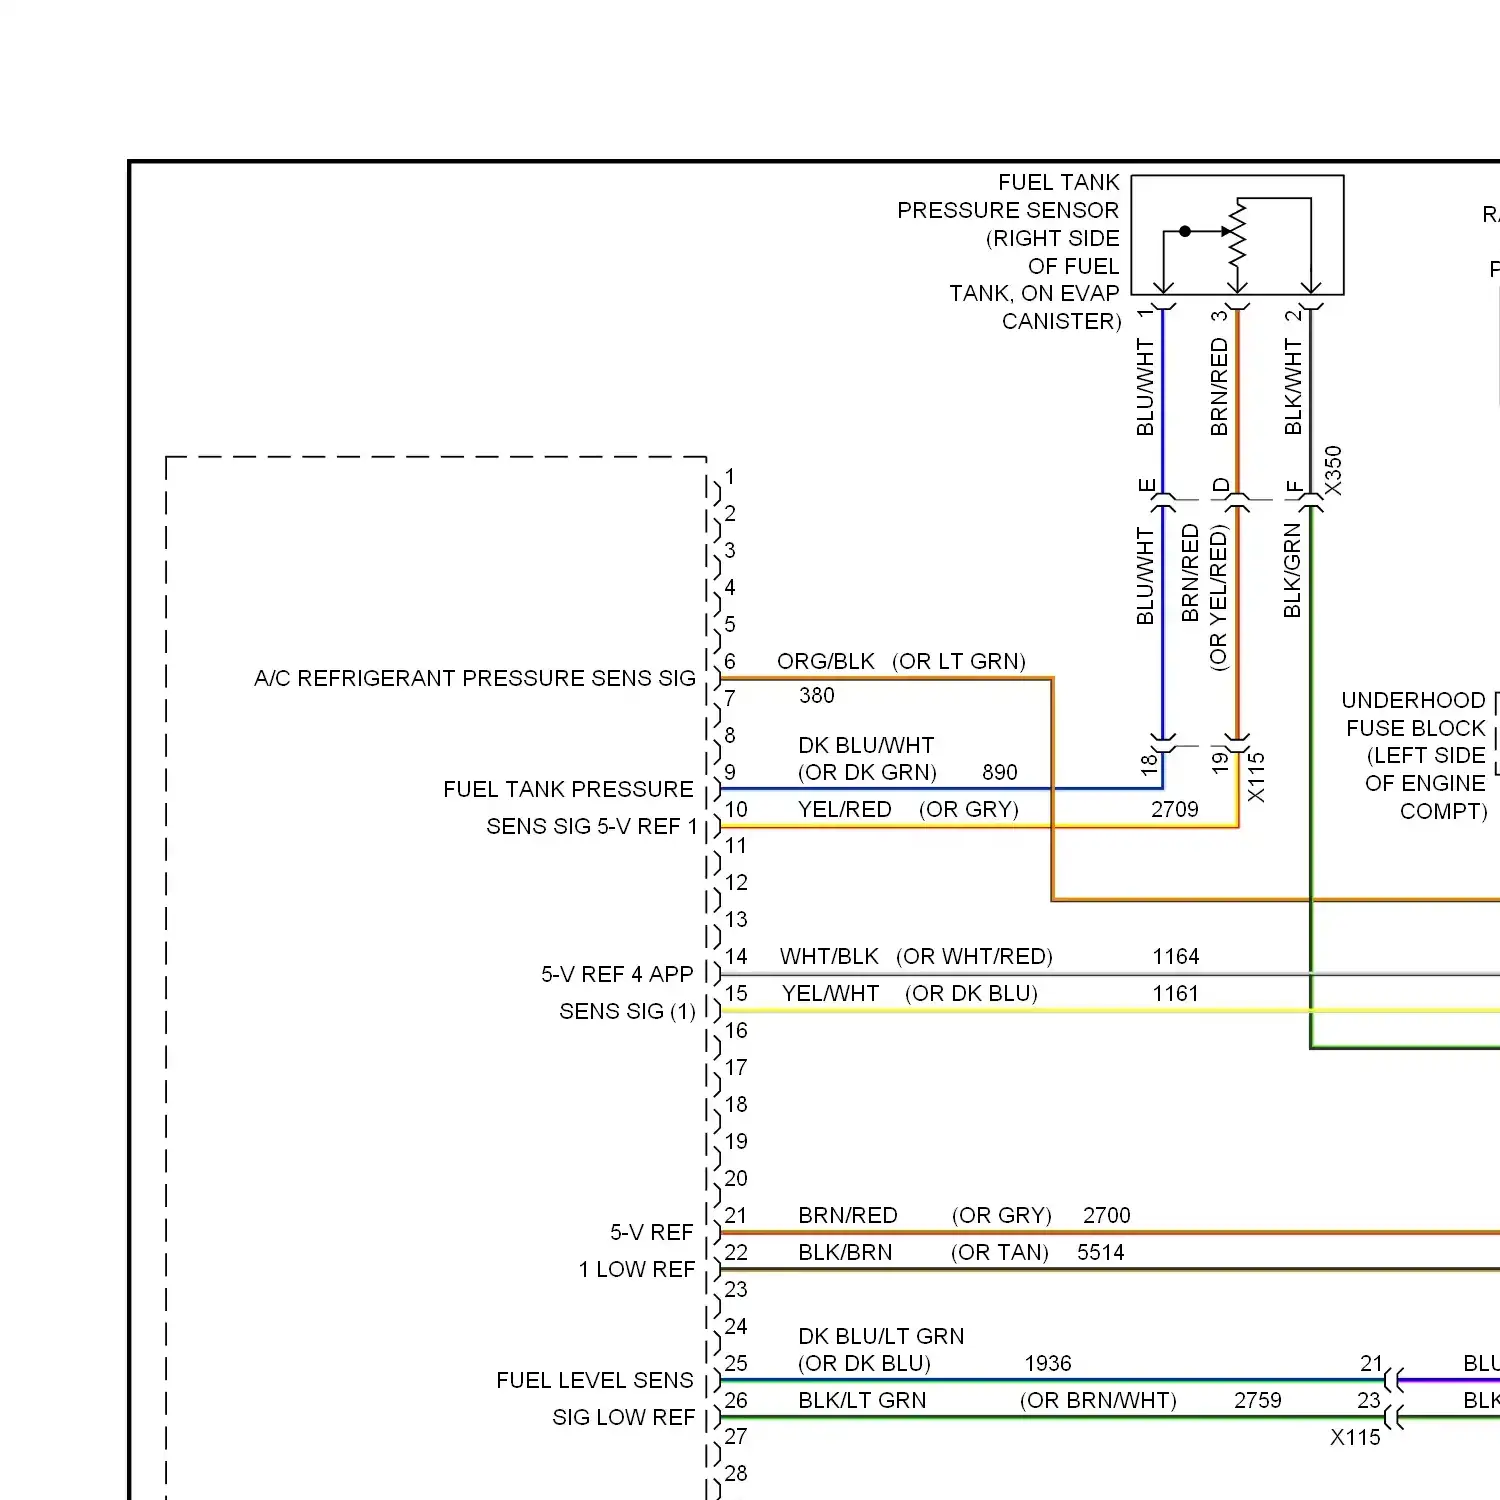The width and height of the screenshot is (1500, 1500).
Task: Select the A/C REFRIGERANT PRESSURE SENS SIG label
Action: (x=475, y=678)
